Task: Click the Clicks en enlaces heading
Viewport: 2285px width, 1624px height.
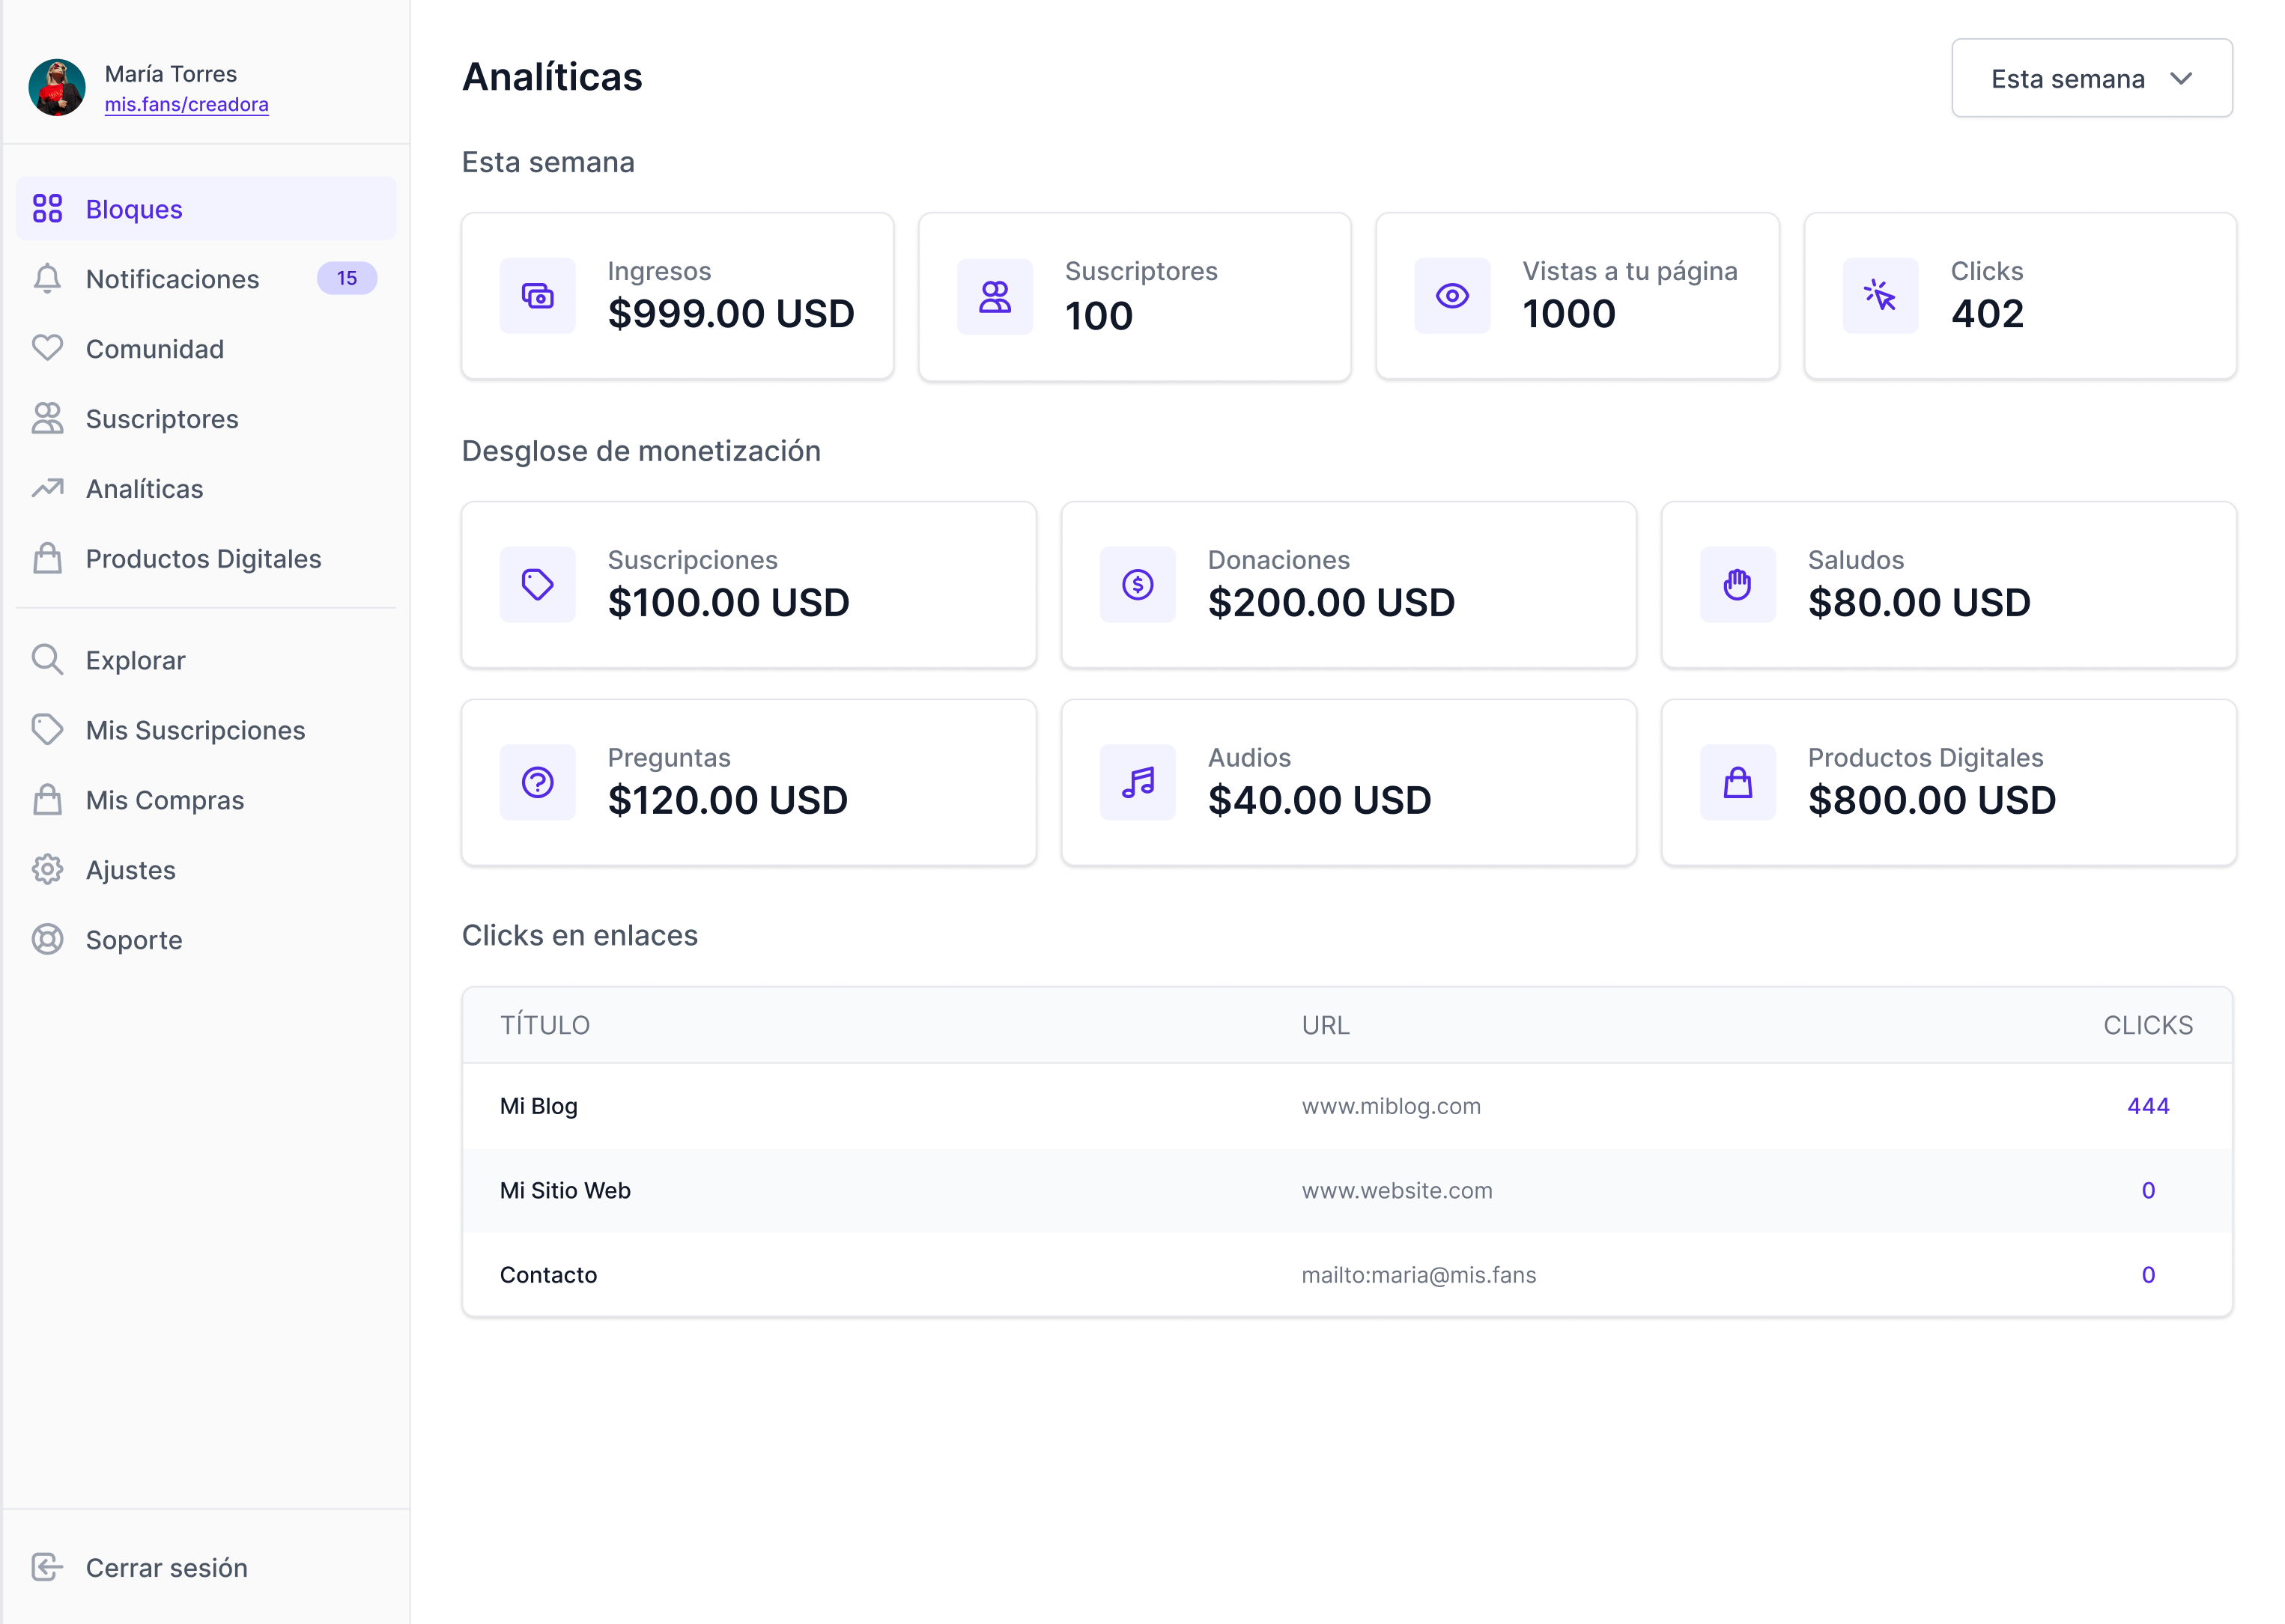Action: [x=579, y=935]
